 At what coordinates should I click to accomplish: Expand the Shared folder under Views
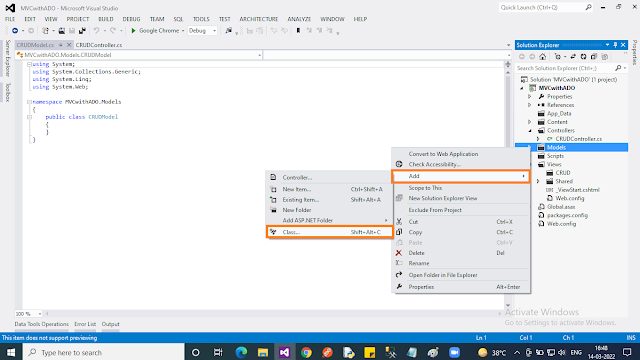point(538,181)
